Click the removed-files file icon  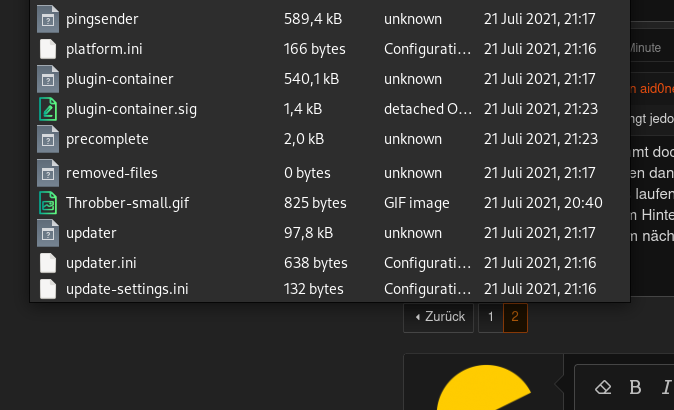click(x=48, y=173)
